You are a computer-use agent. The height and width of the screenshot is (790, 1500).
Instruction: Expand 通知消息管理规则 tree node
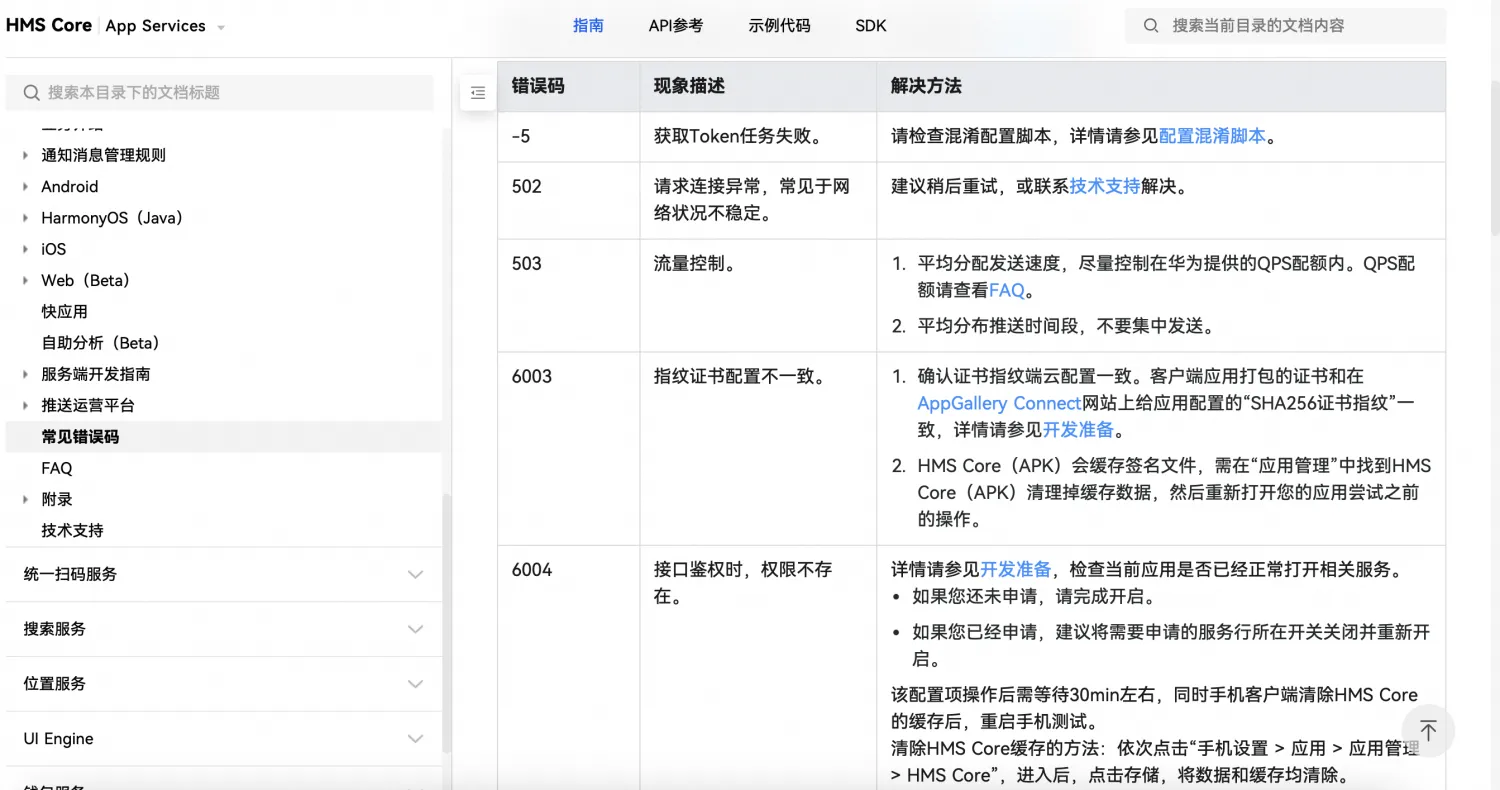coord(26,155)
